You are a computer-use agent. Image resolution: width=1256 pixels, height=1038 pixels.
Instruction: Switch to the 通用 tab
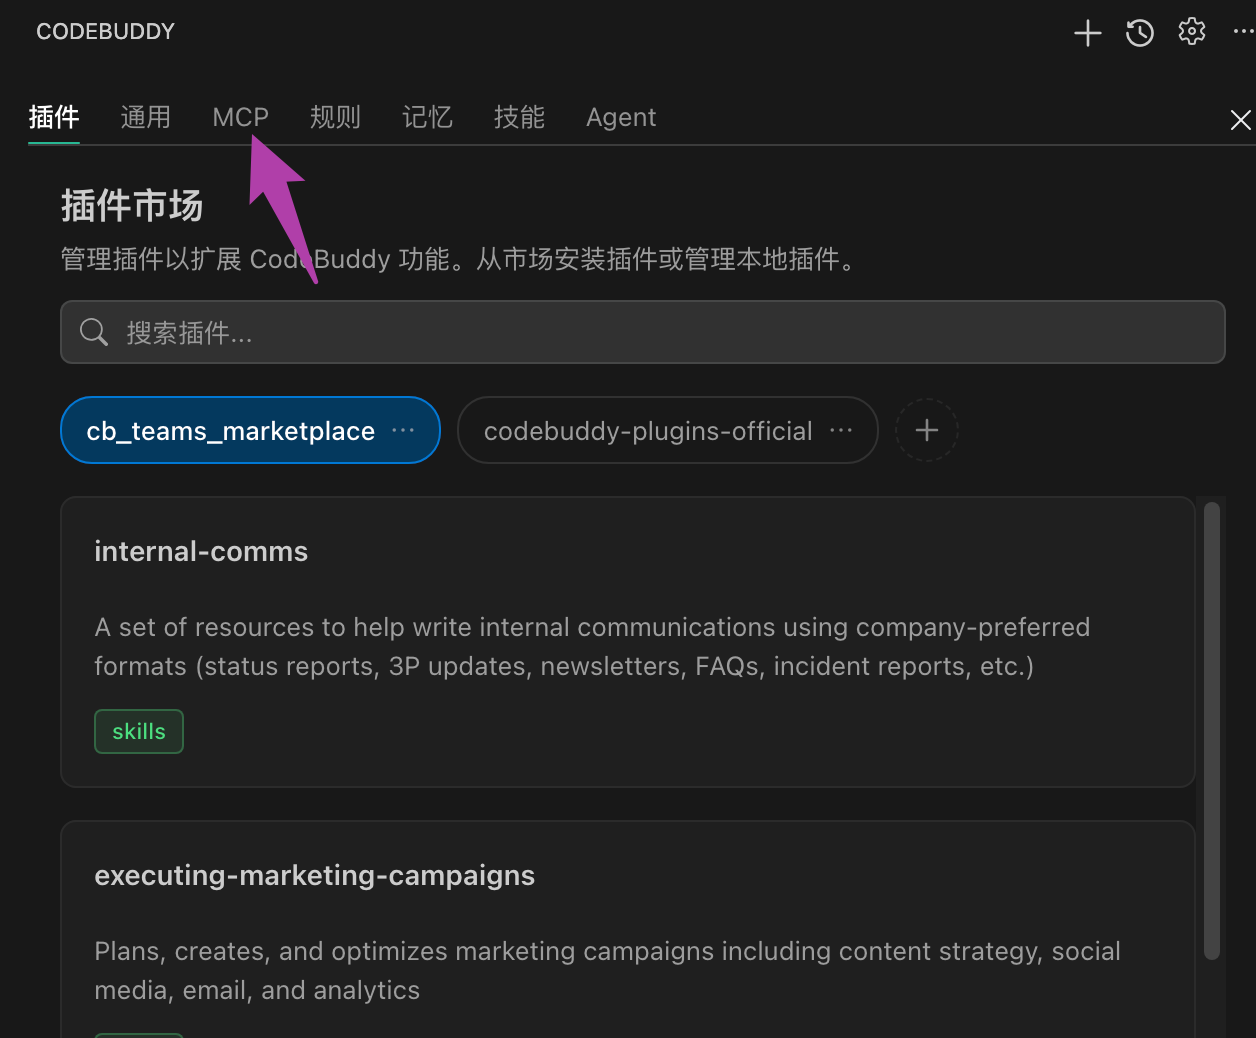146,118
